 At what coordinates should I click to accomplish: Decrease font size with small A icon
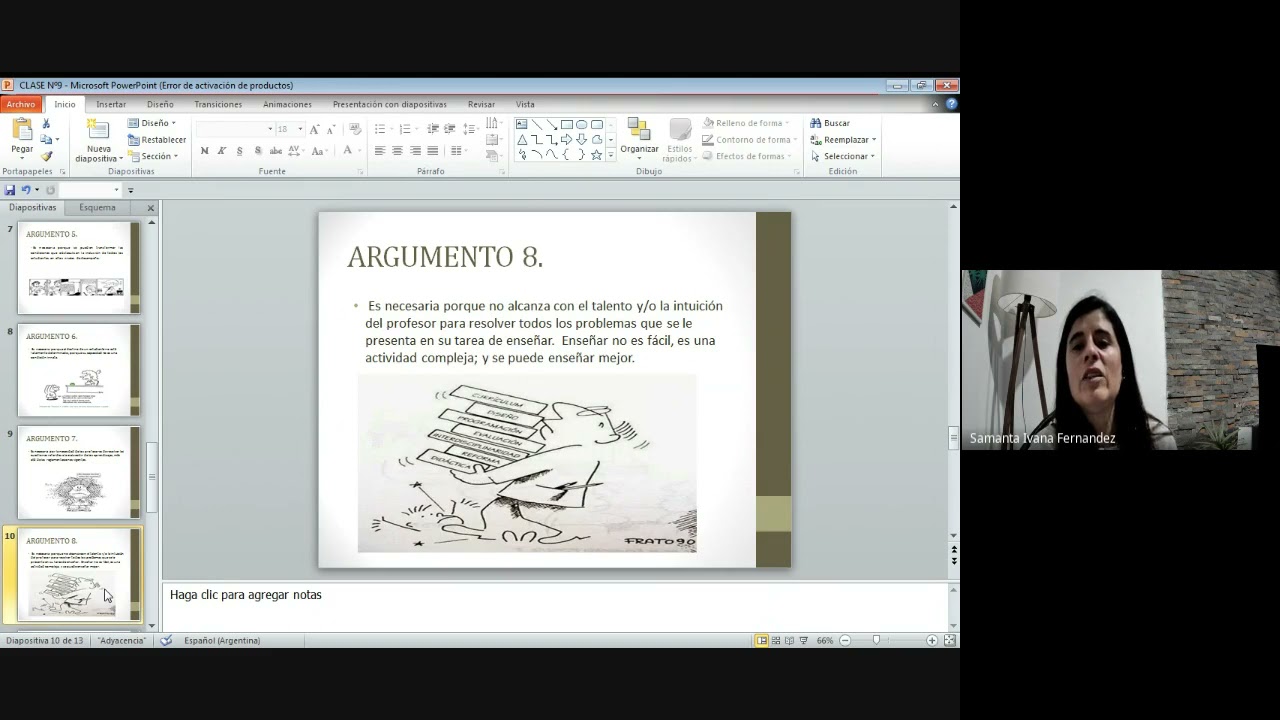point(331,130)
